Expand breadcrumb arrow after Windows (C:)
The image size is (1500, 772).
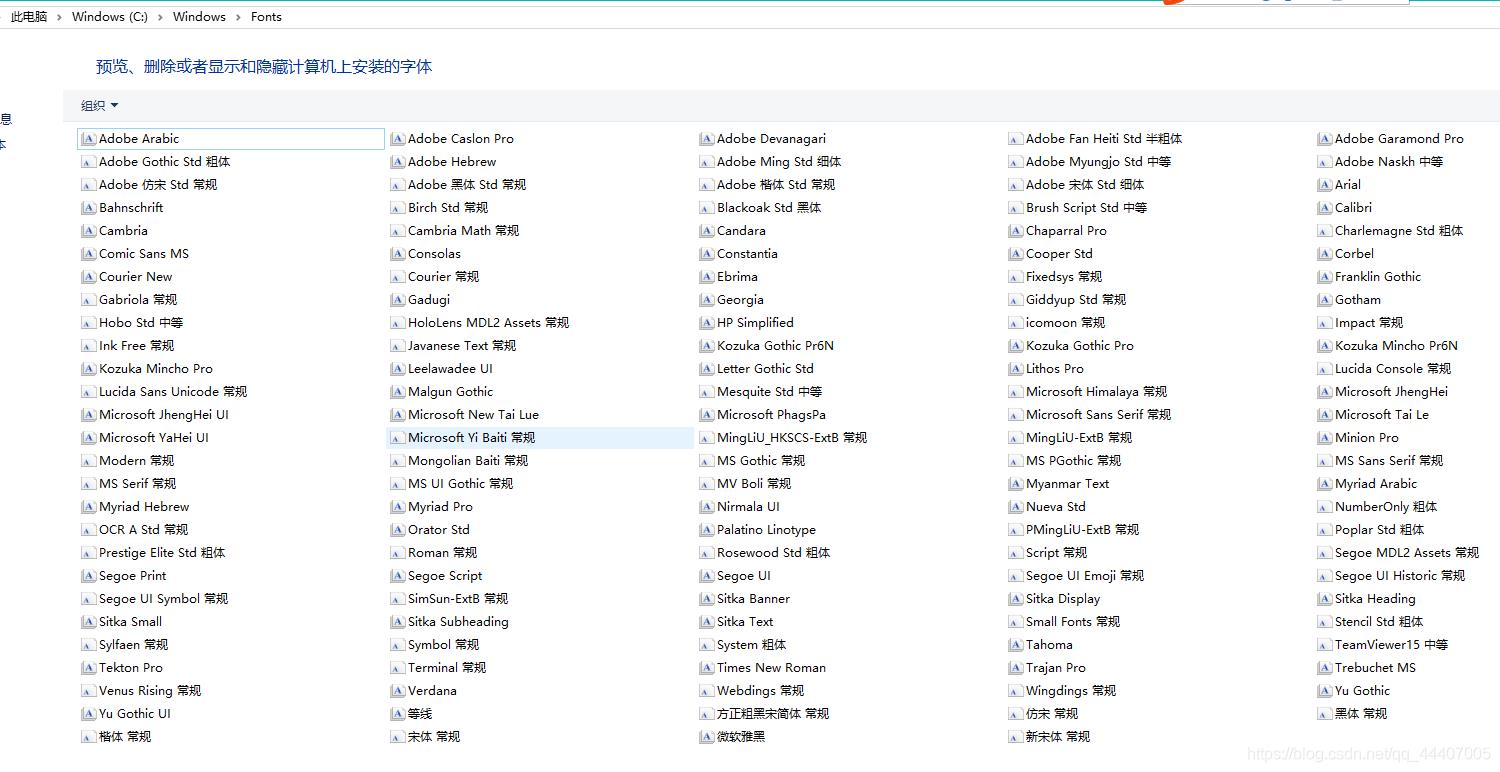coord(160,17)
